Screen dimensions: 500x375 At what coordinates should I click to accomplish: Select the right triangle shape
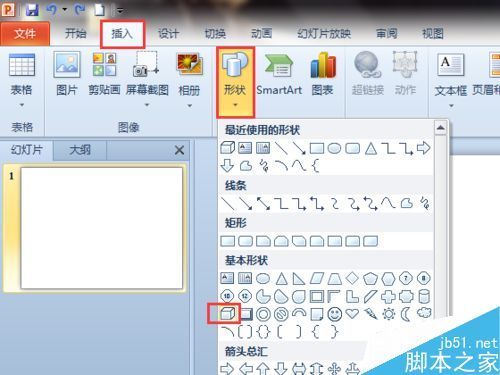(299, 278)
